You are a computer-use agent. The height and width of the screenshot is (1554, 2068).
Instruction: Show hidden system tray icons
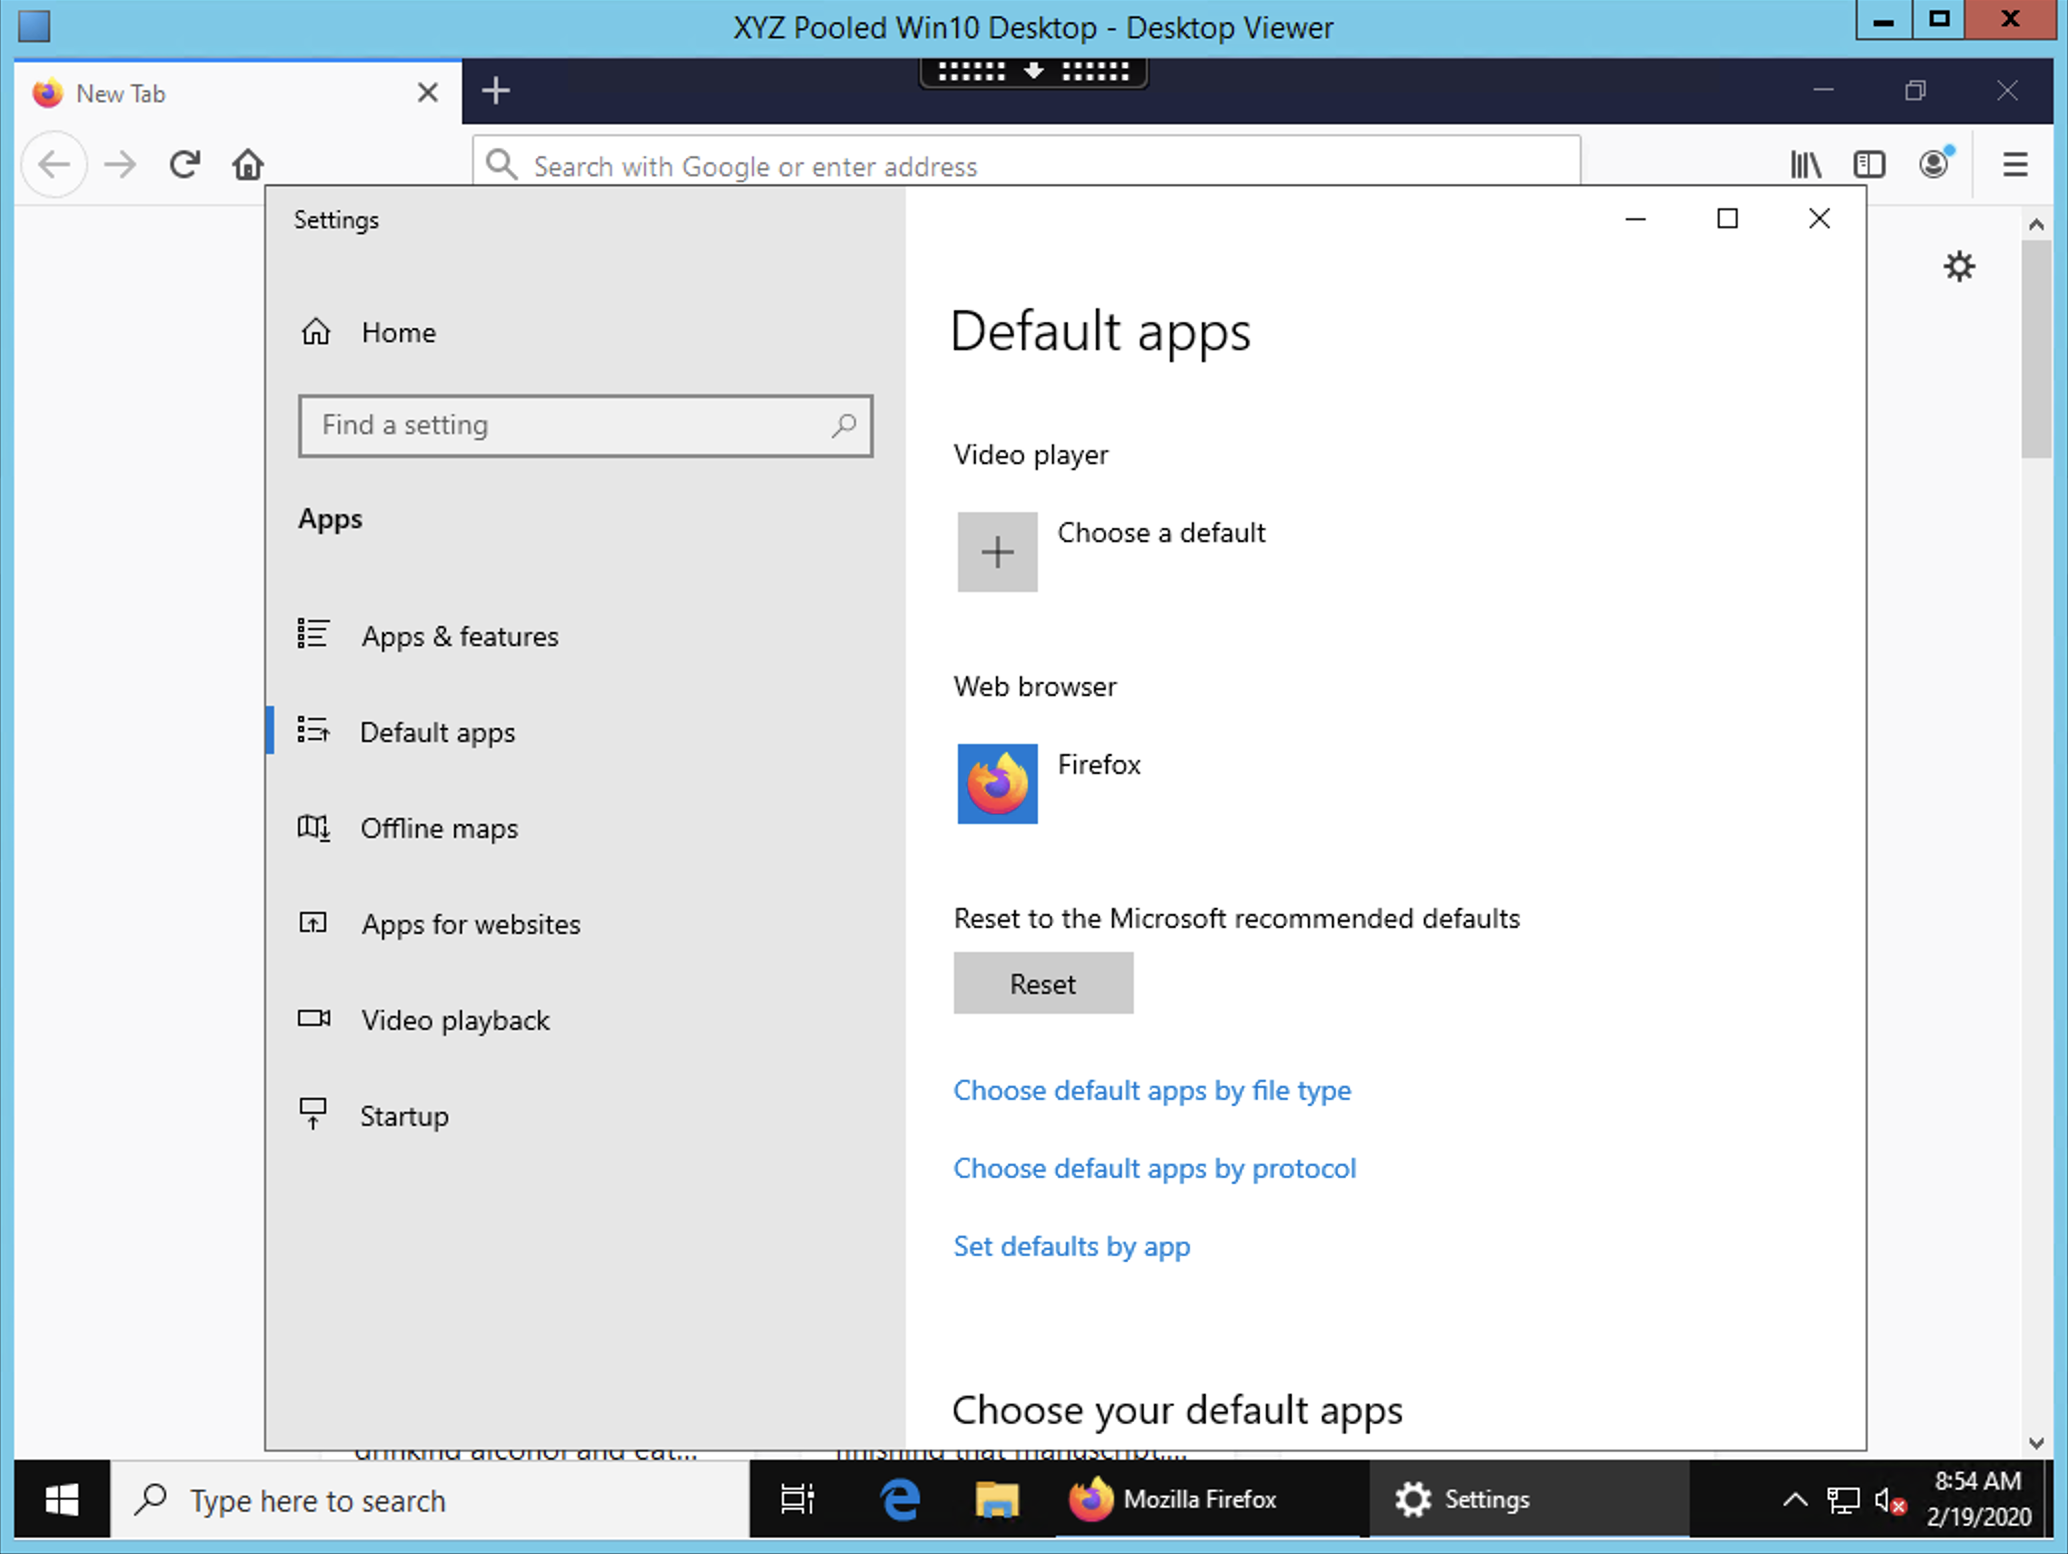coord(1794,1499)
